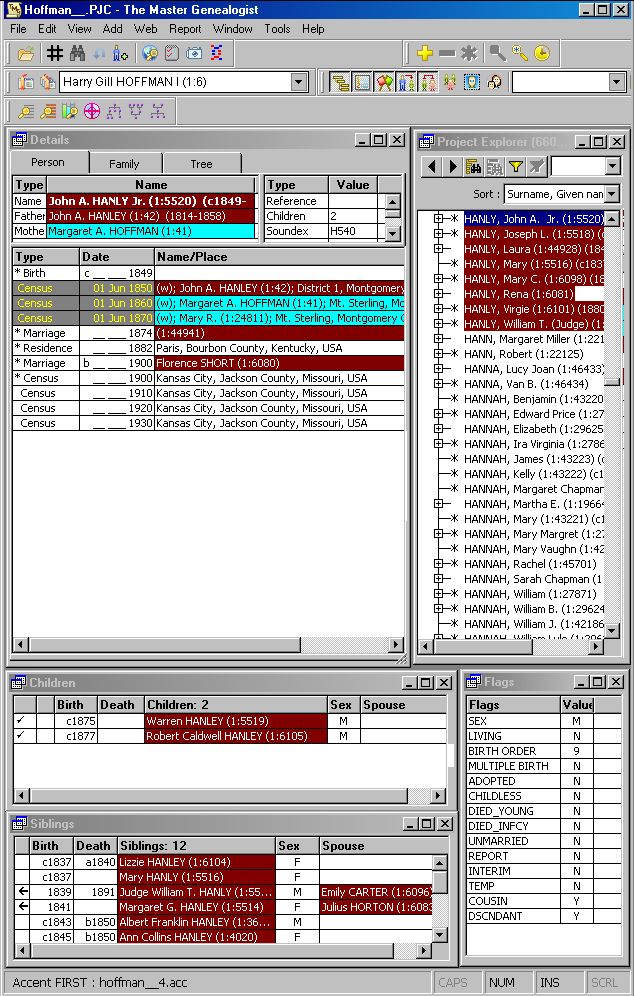Switch to the Tree tab
The image size is (634, 996).
(201, 164)
